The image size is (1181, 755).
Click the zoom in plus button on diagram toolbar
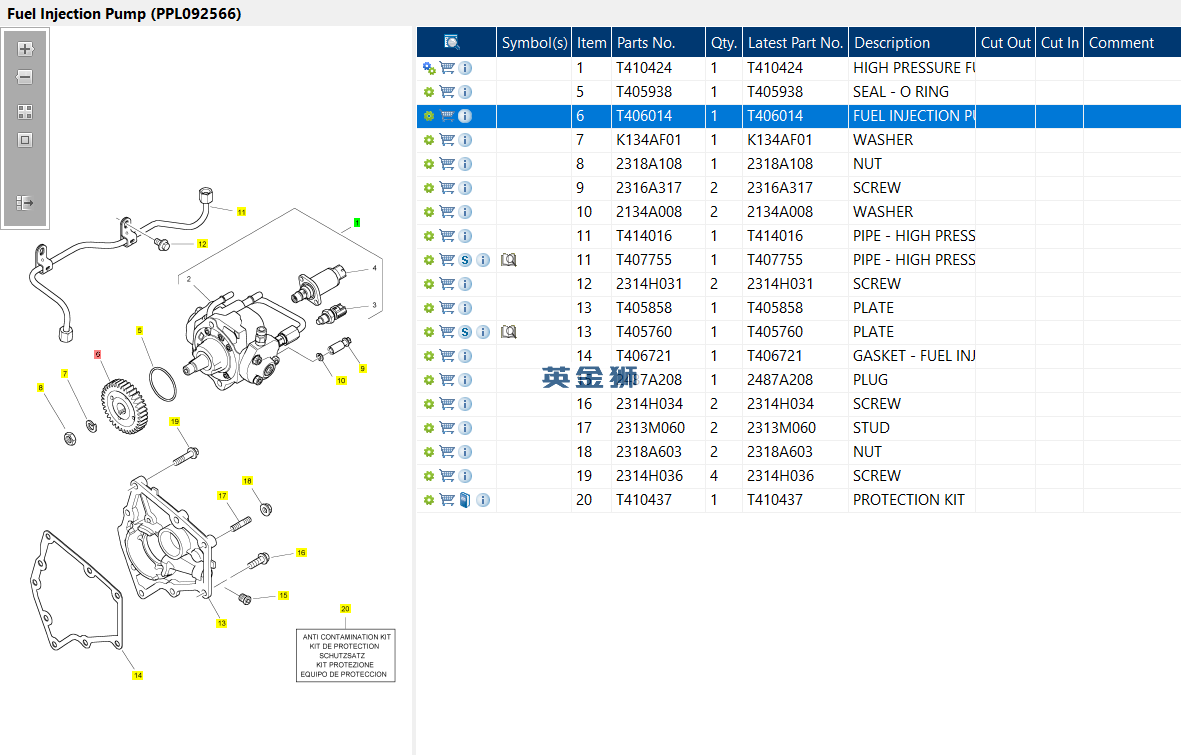pos(25,49)
